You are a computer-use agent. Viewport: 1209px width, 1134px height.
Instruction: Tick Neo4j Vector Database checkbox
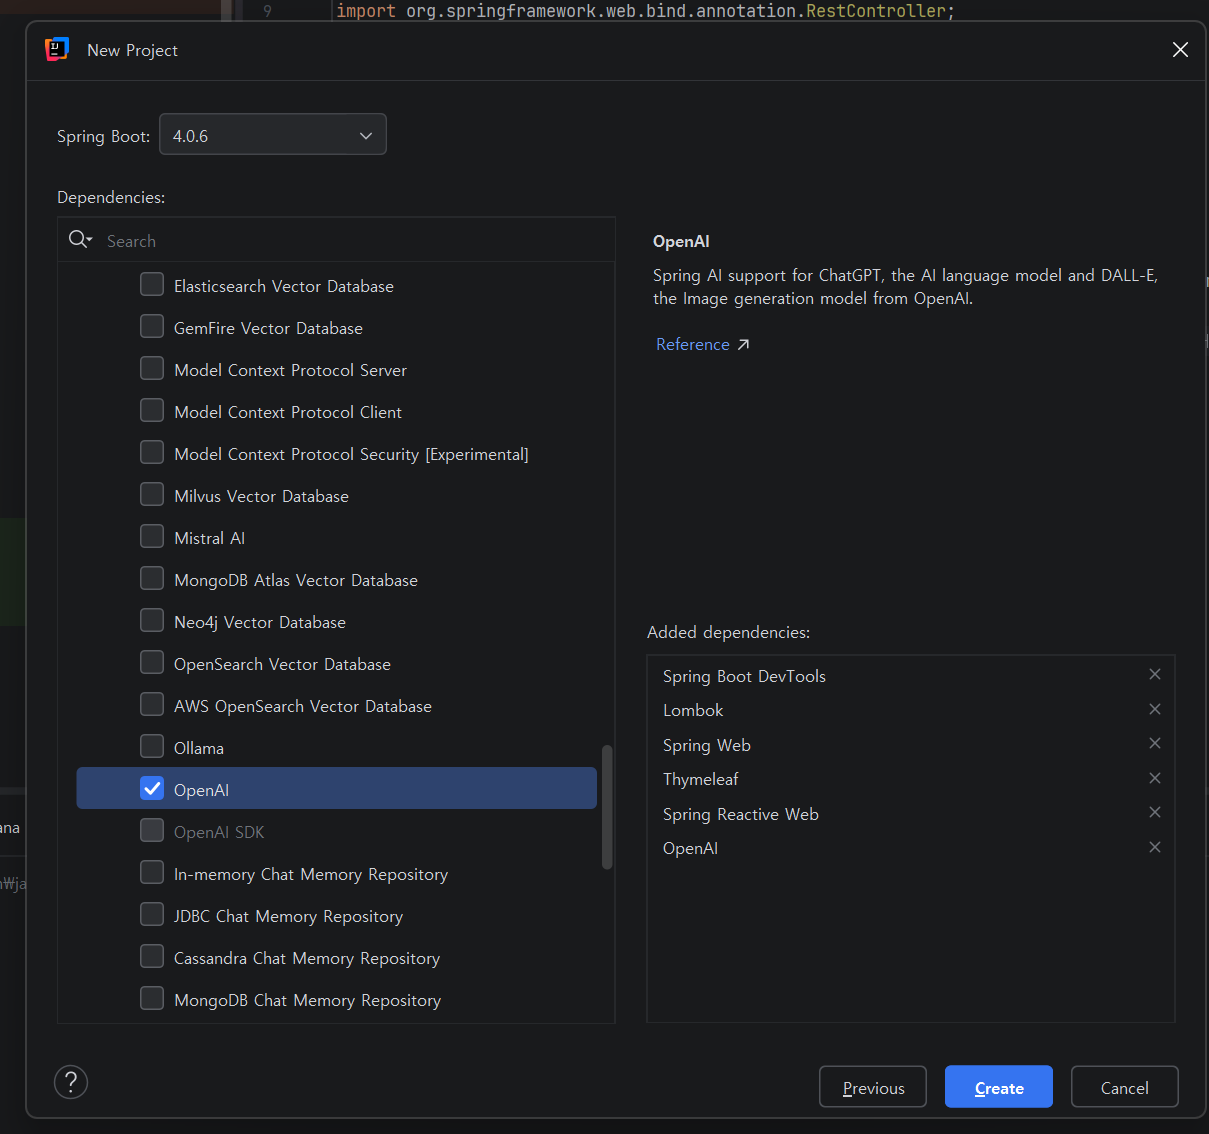coord(152,621)
